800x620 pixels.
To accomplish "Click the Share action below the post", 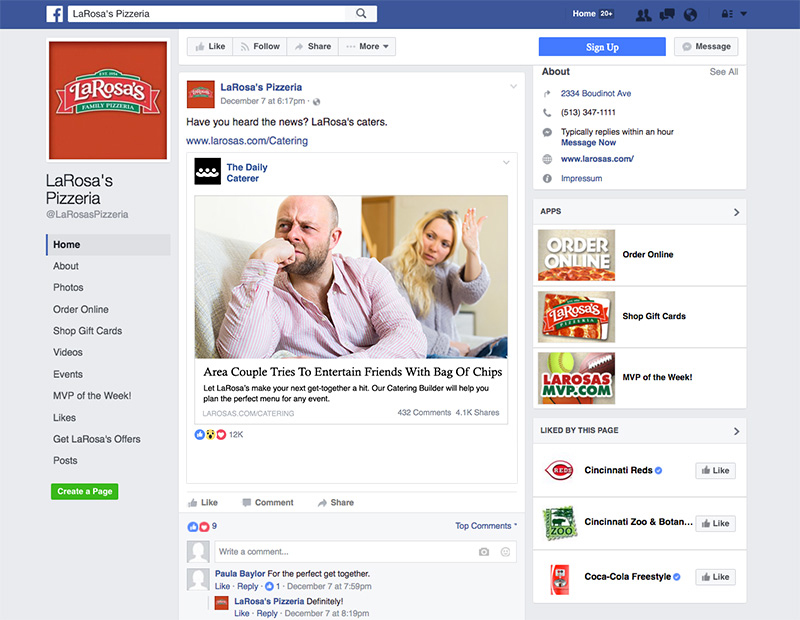I will pos(336,503).
